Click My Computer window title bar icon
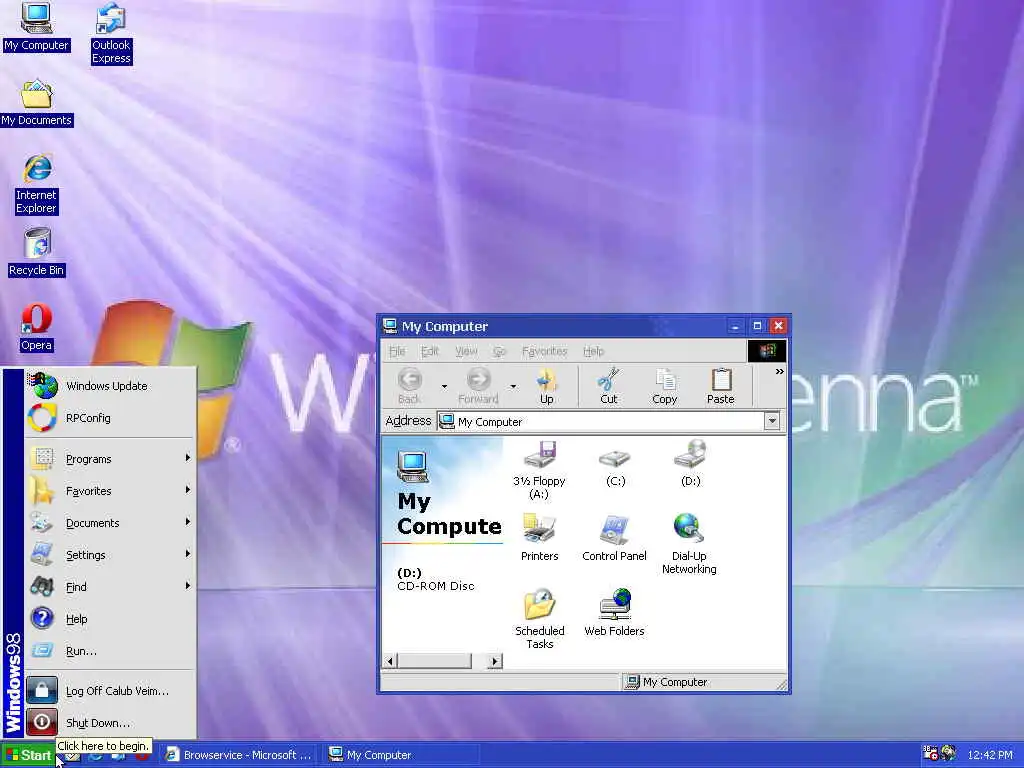 pyautogui.click(x=390, y=326)
